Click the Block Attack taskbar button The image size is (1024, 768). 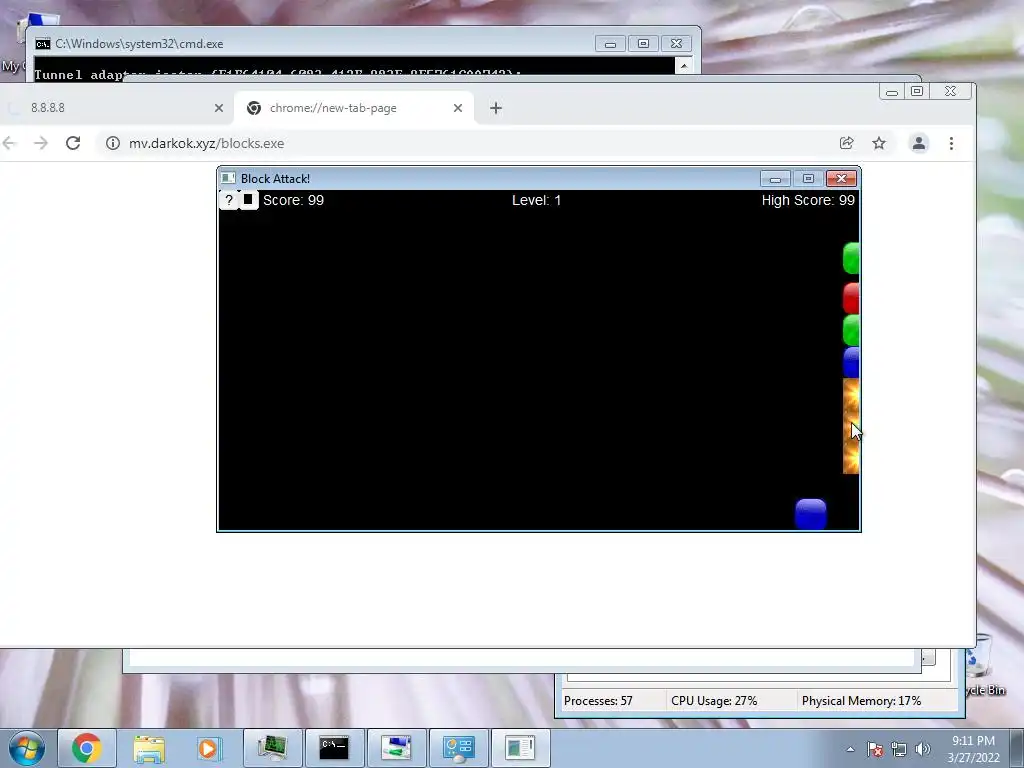[x=520, y=748]
